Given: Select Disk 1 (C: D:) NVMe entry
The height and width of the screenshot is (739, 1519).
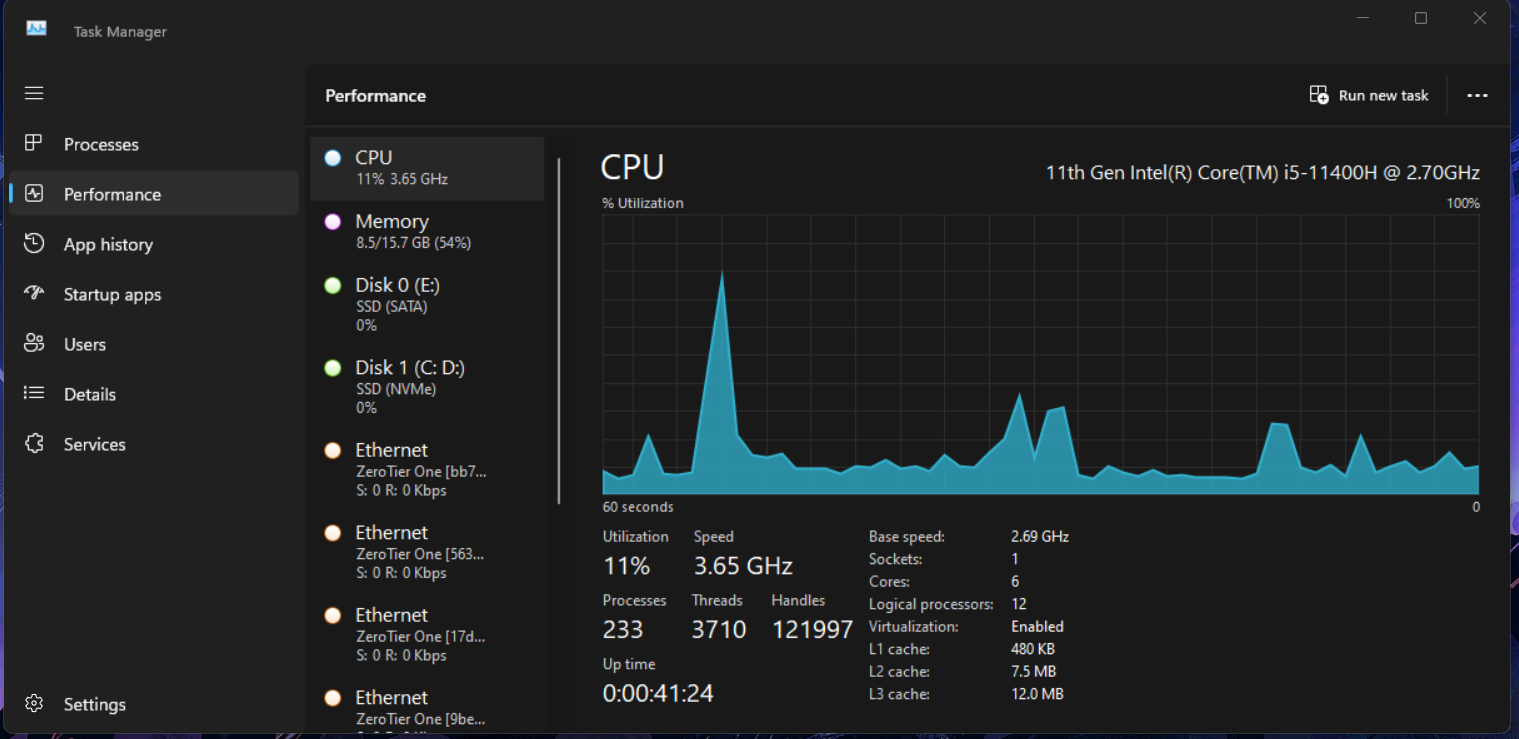Looking at the screenshot, I should tap(427, 386).
